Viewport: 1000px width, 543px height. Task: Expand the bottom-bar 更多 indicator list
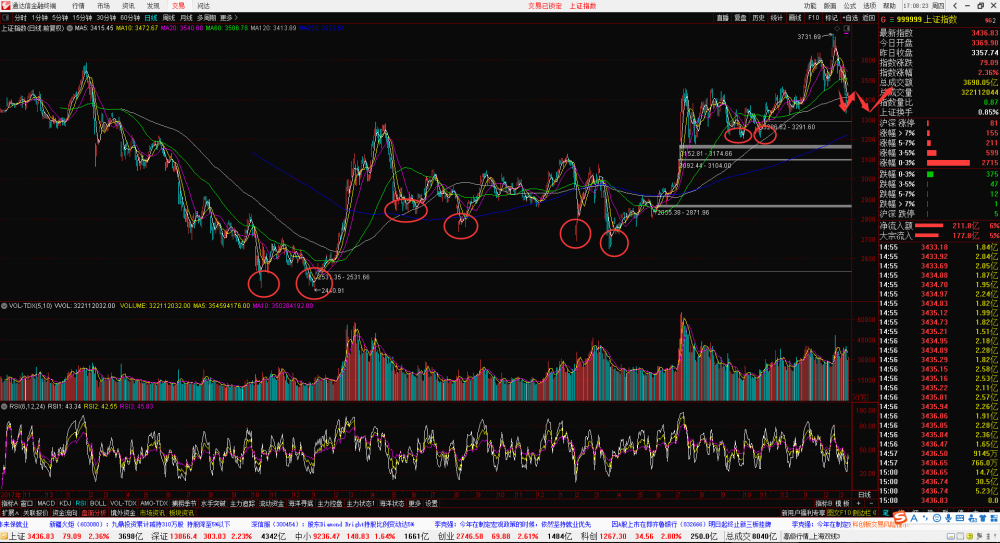tap(415, 503)
